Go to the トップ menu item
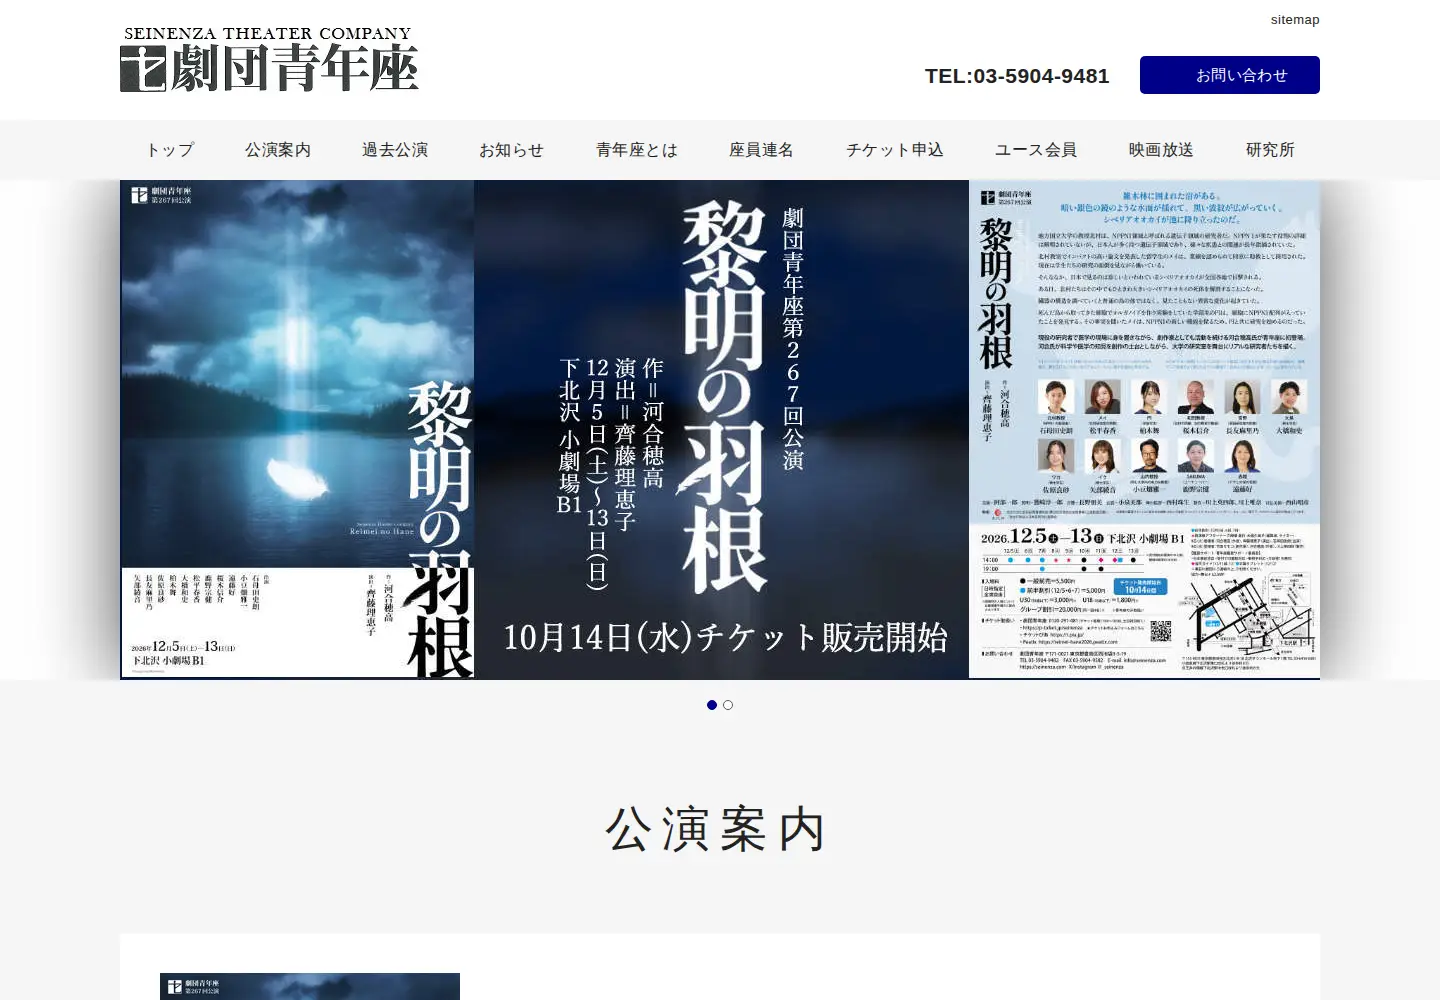This screenshot has width=1440, height=1000. click(x=170, y=150)
